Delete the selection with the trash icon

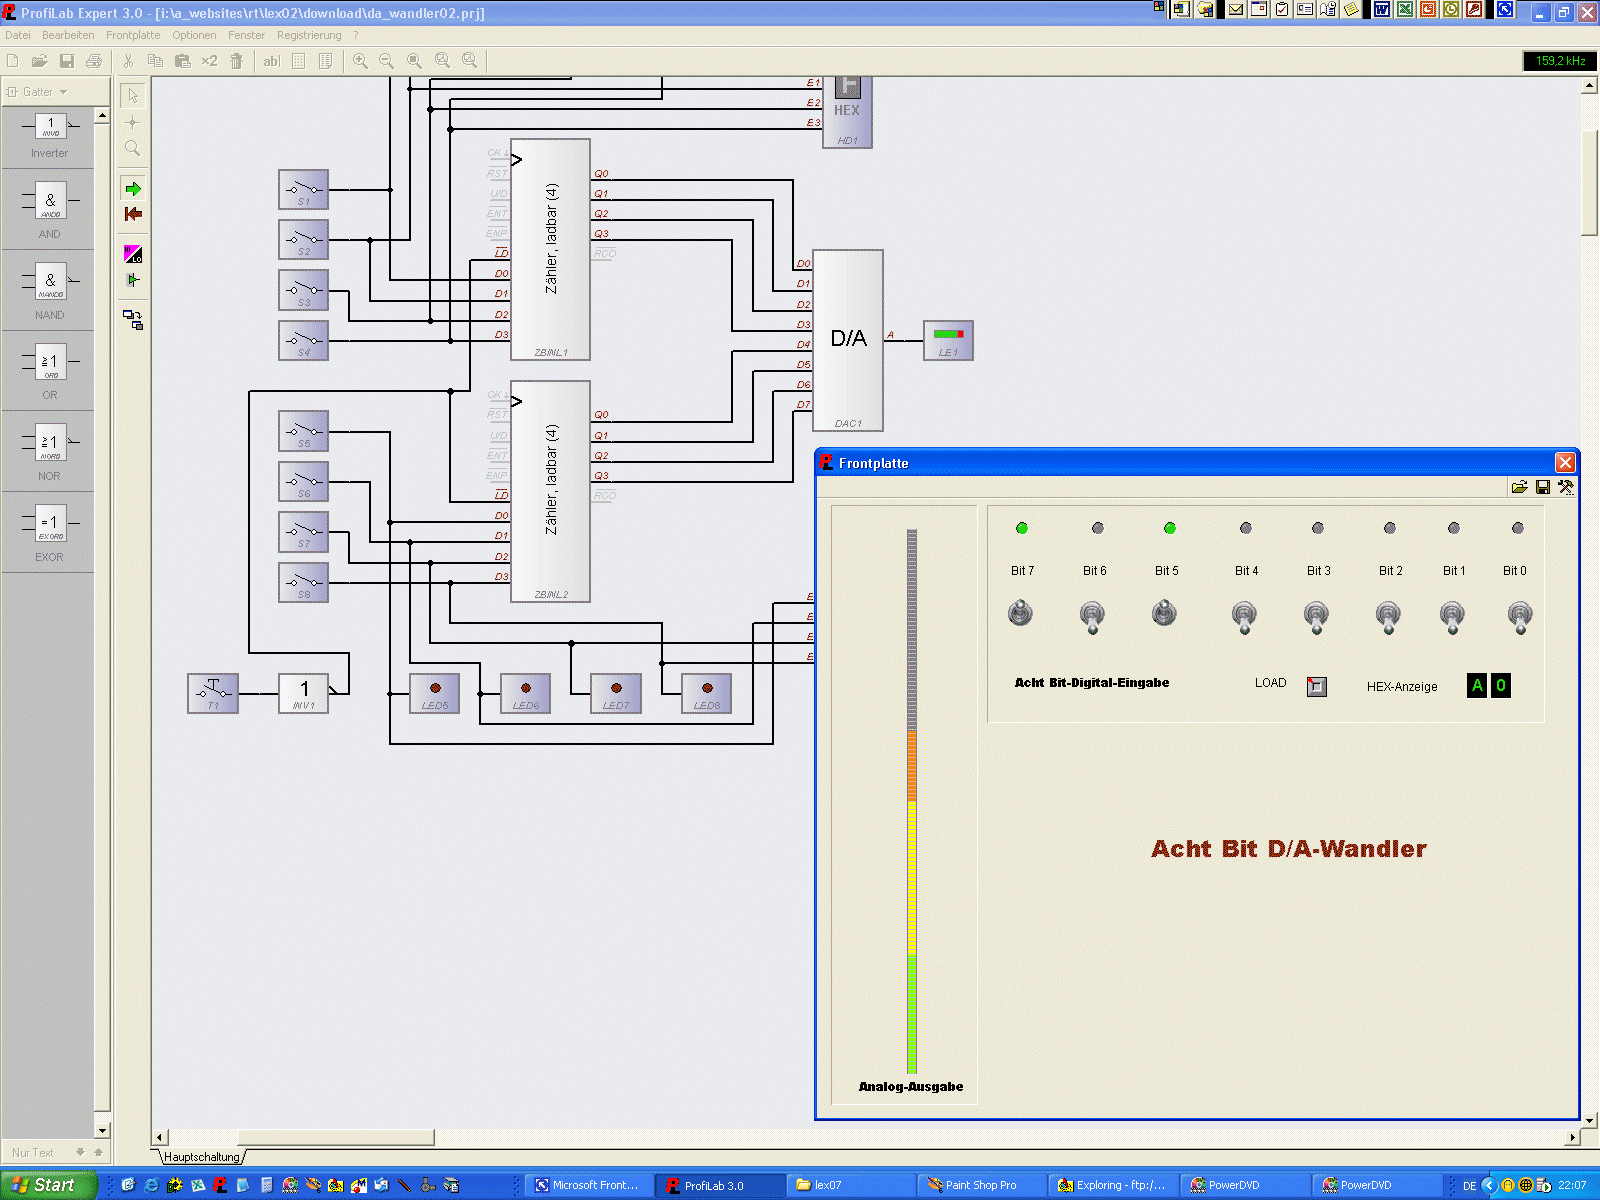[x=237, y=61]
